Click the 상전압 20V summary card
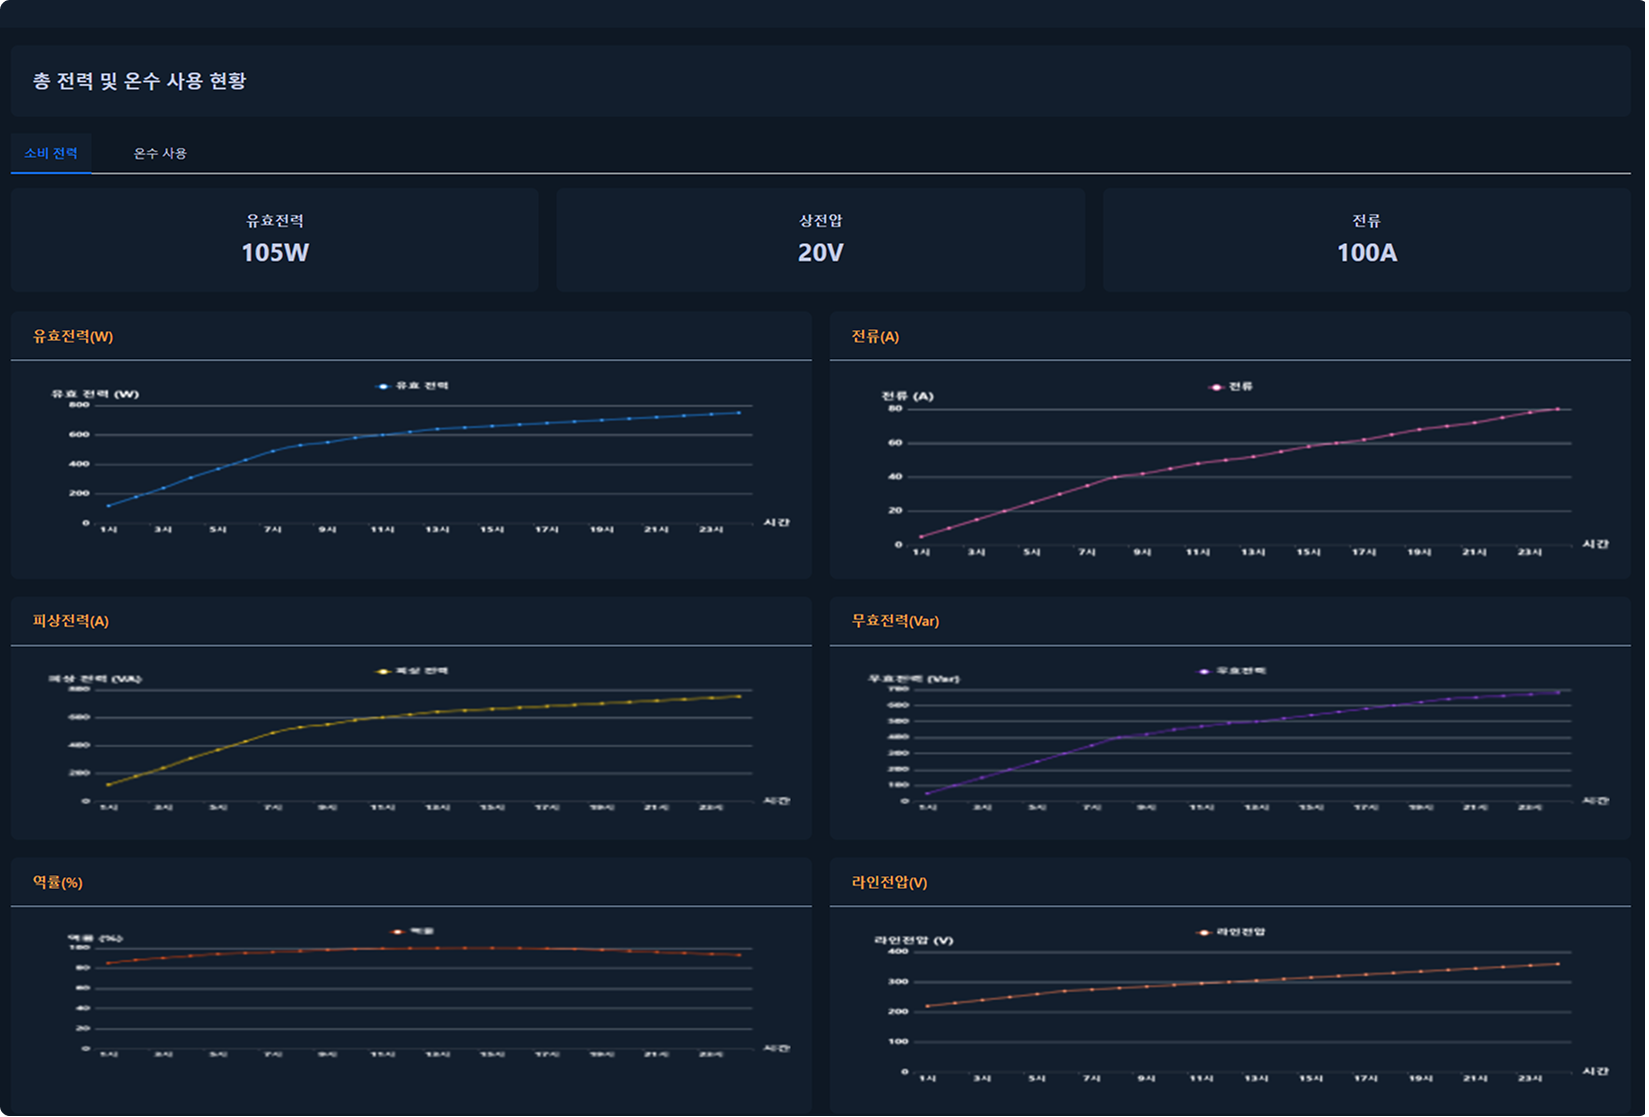Image resolution: width=1649 pixels, height=1117 pixels. (x=820, y=240)
